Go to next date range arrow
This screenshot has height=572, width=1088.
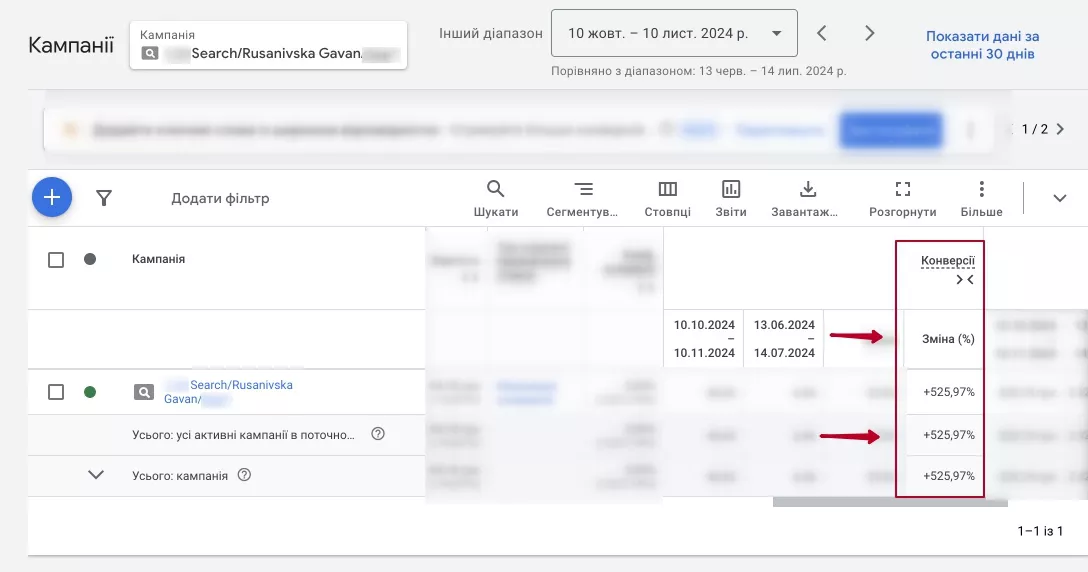pyautogui.click(x=869, y=33)
